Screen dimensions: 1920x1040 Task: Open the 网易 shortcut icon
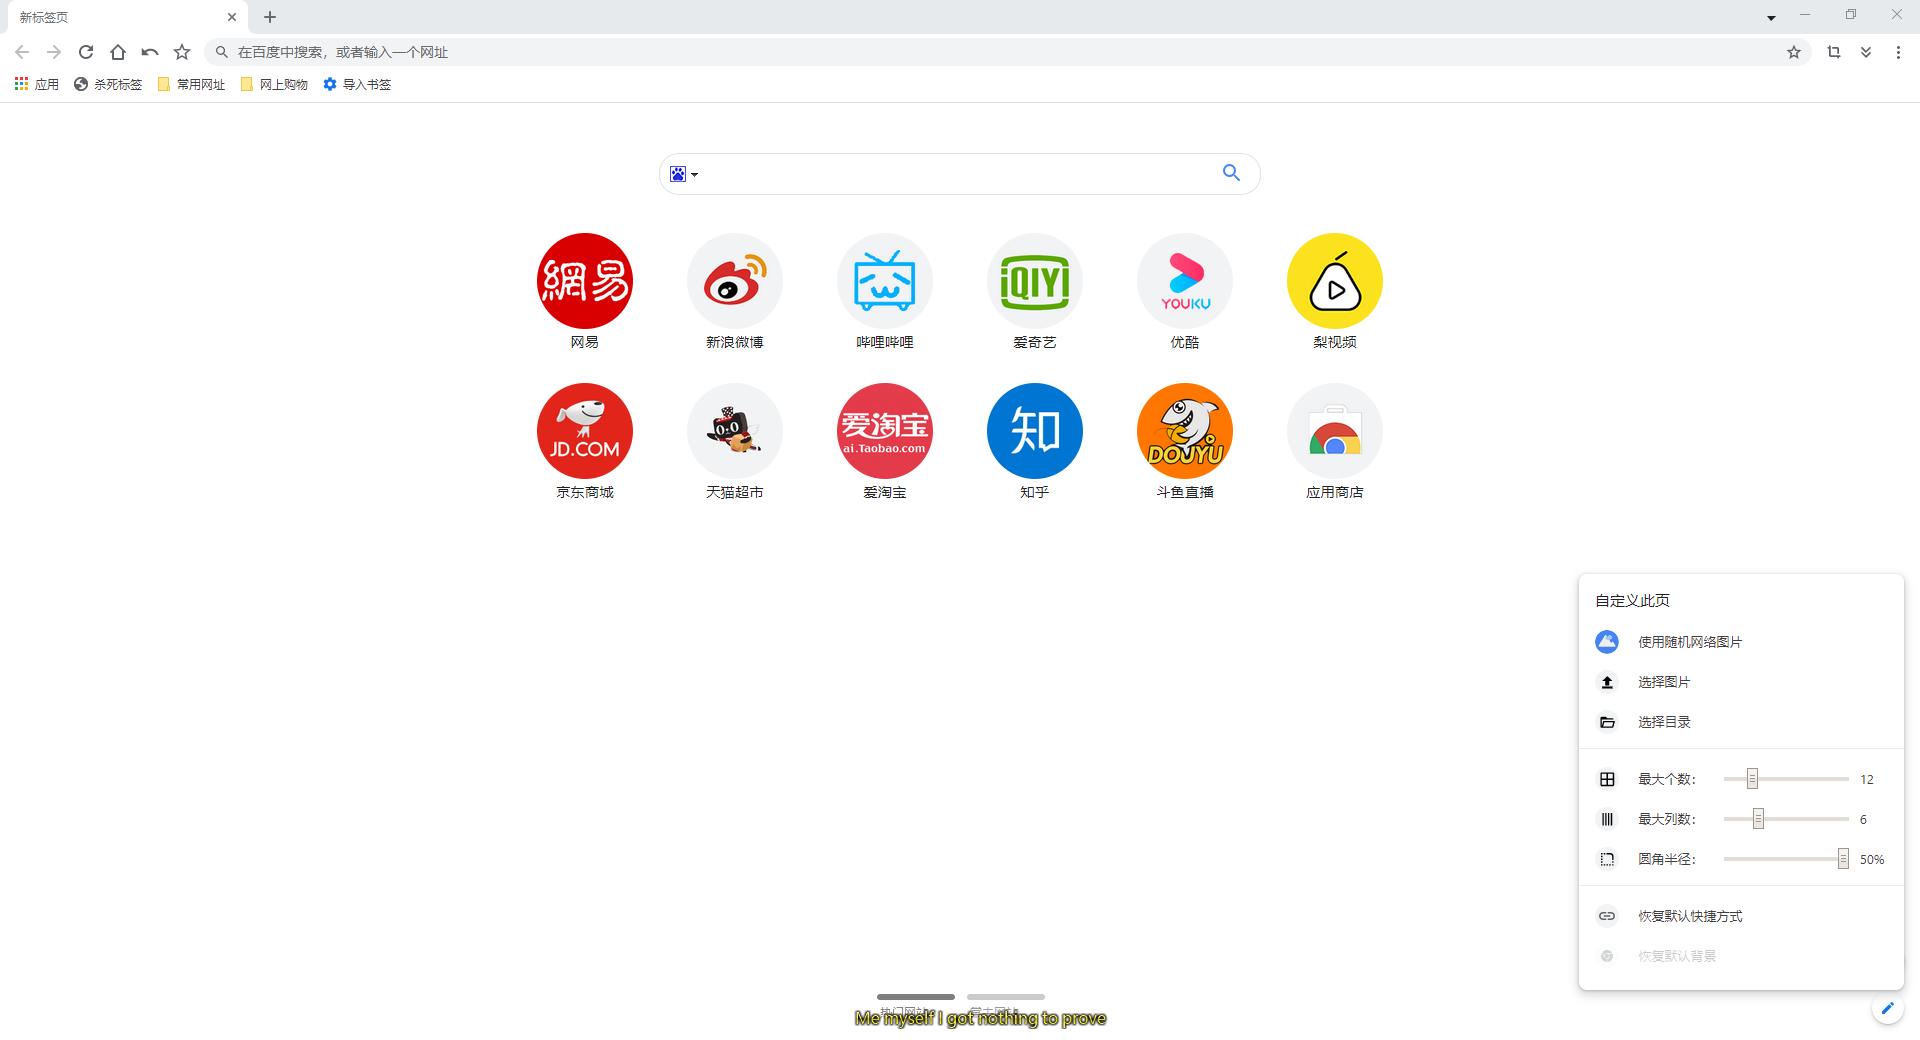click(585, 281)
